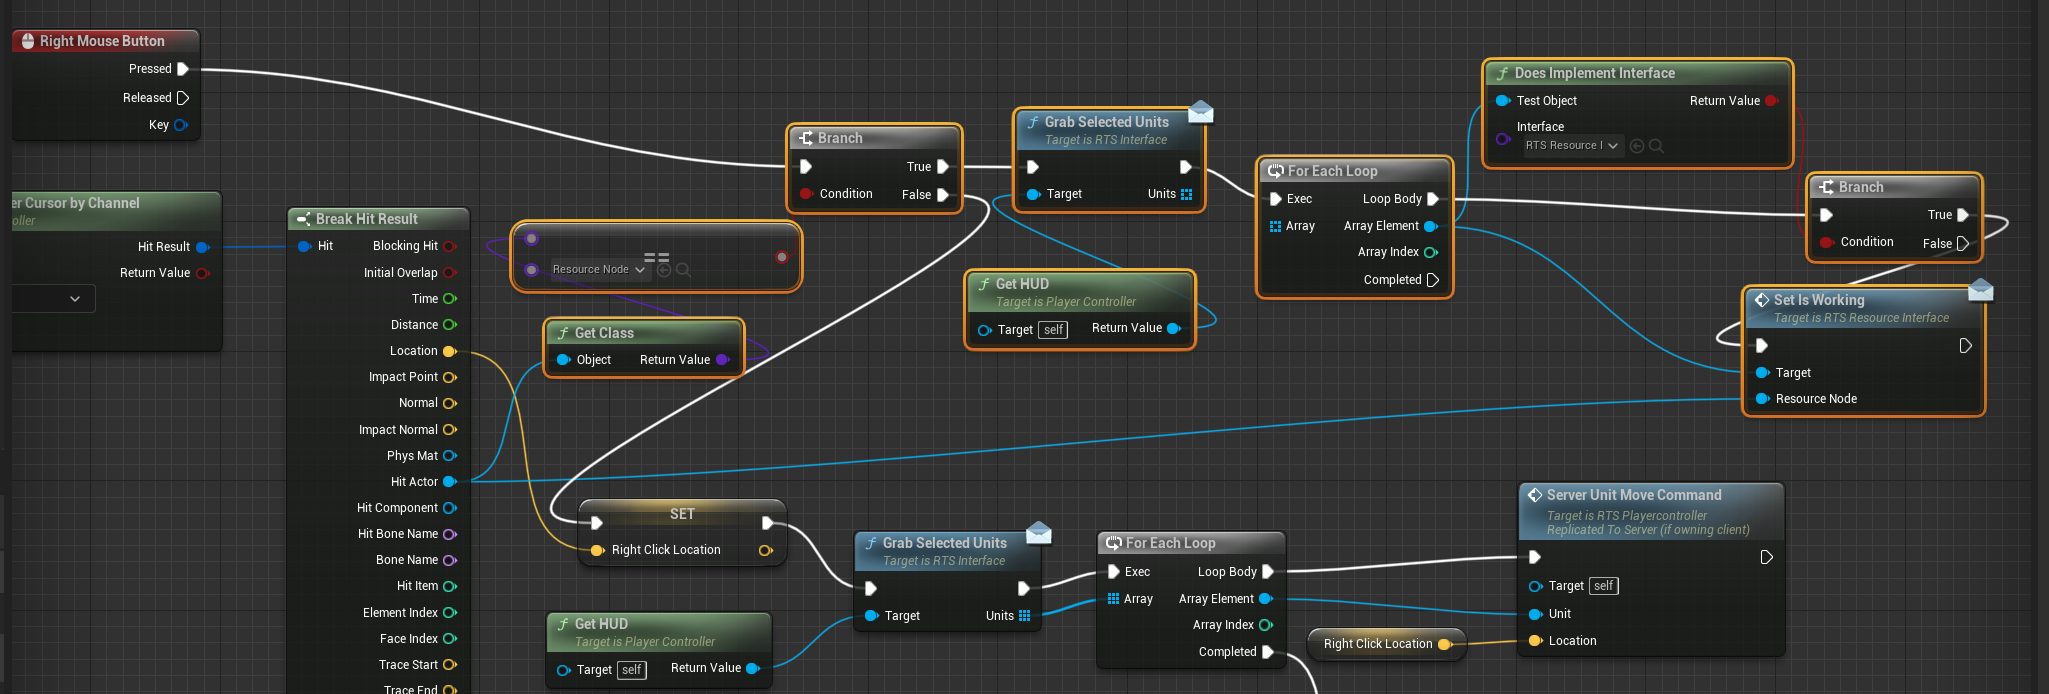Click the envelope icon on Set Is Working node
This screenshot has height=694, width=2049.
pos(1980,291)
